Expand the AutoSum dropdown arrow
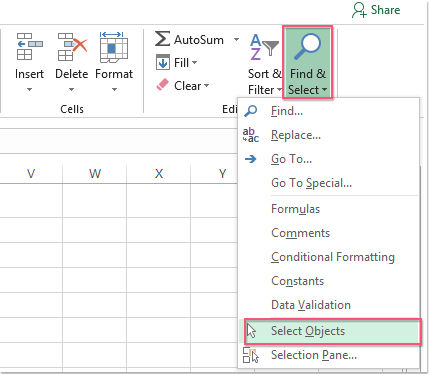The width and height of the screenshot is (429, 374). click(x=236, y=39)
